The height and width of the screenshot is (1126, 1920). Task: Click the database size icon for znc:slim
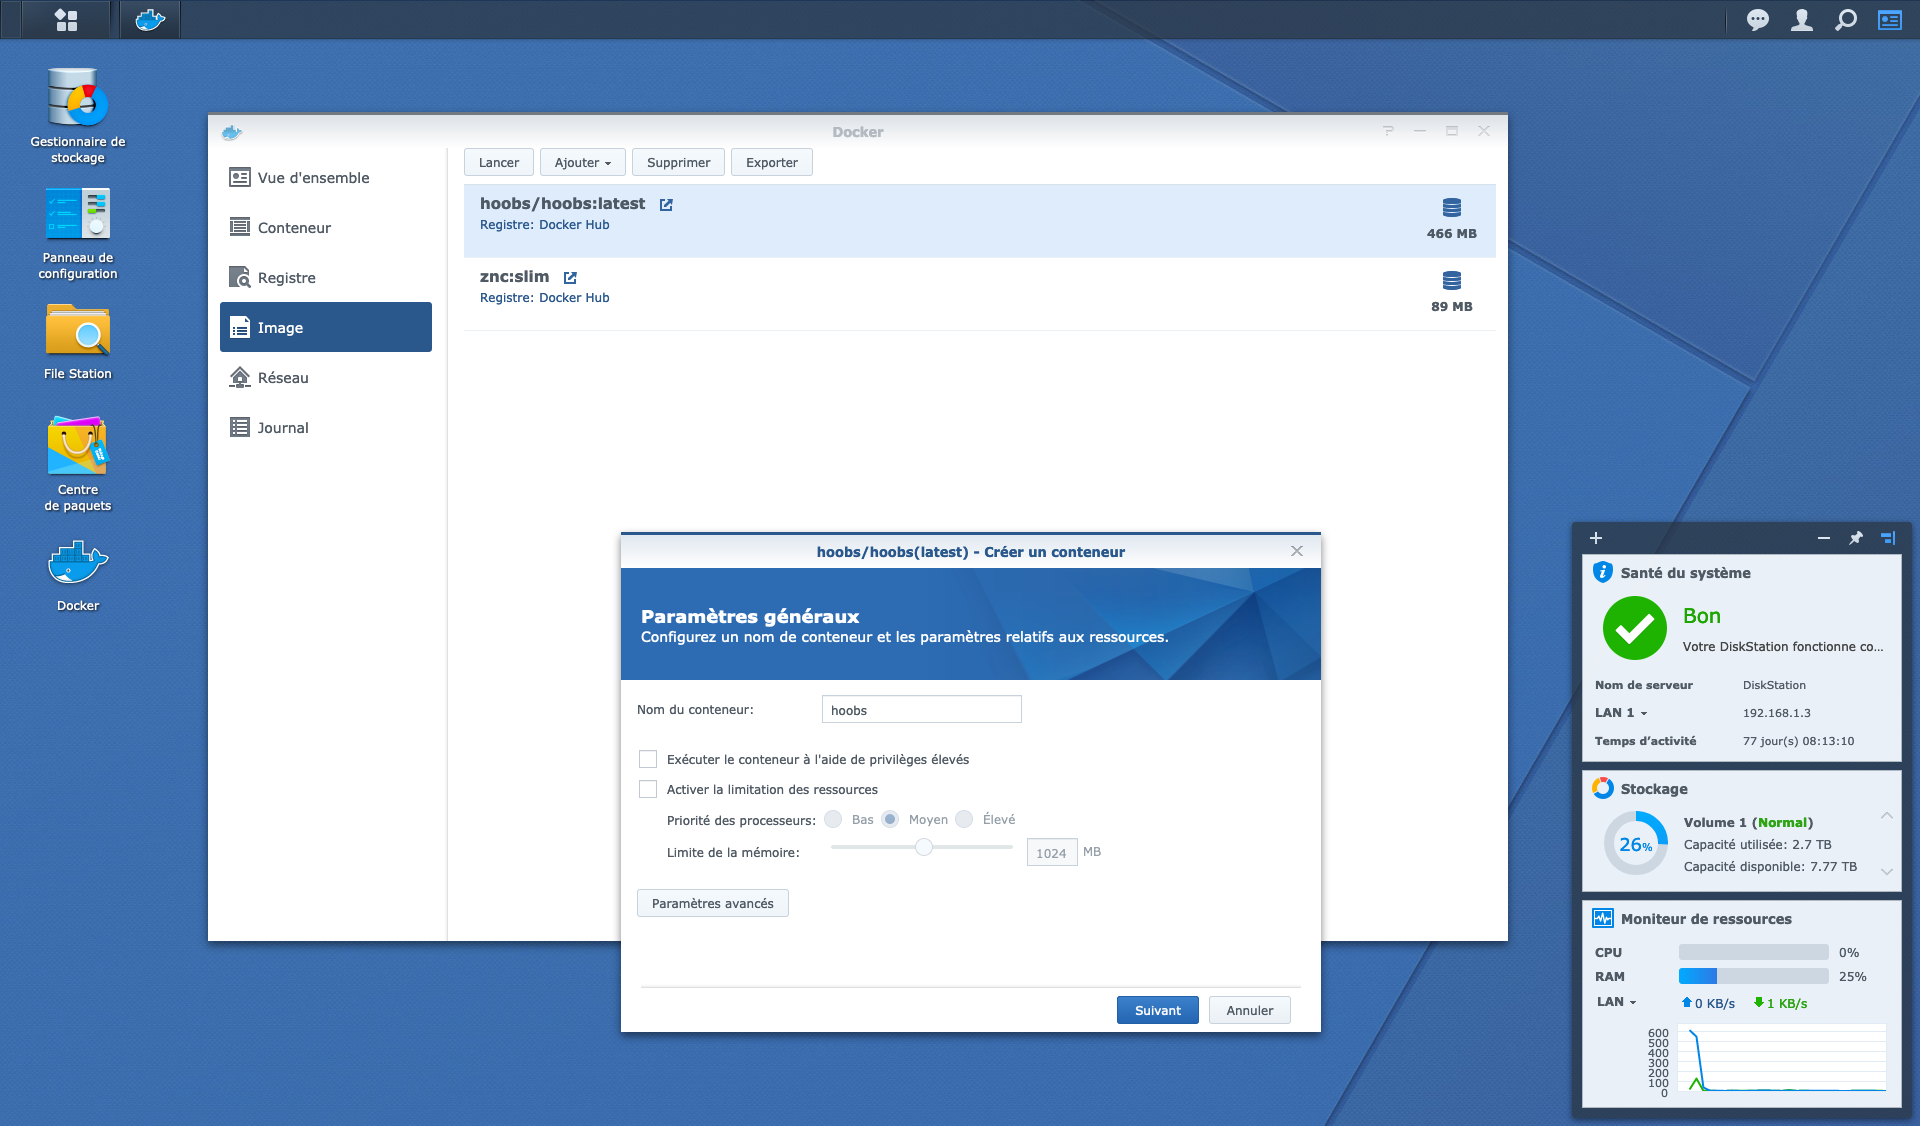(x=1452, y=280)
